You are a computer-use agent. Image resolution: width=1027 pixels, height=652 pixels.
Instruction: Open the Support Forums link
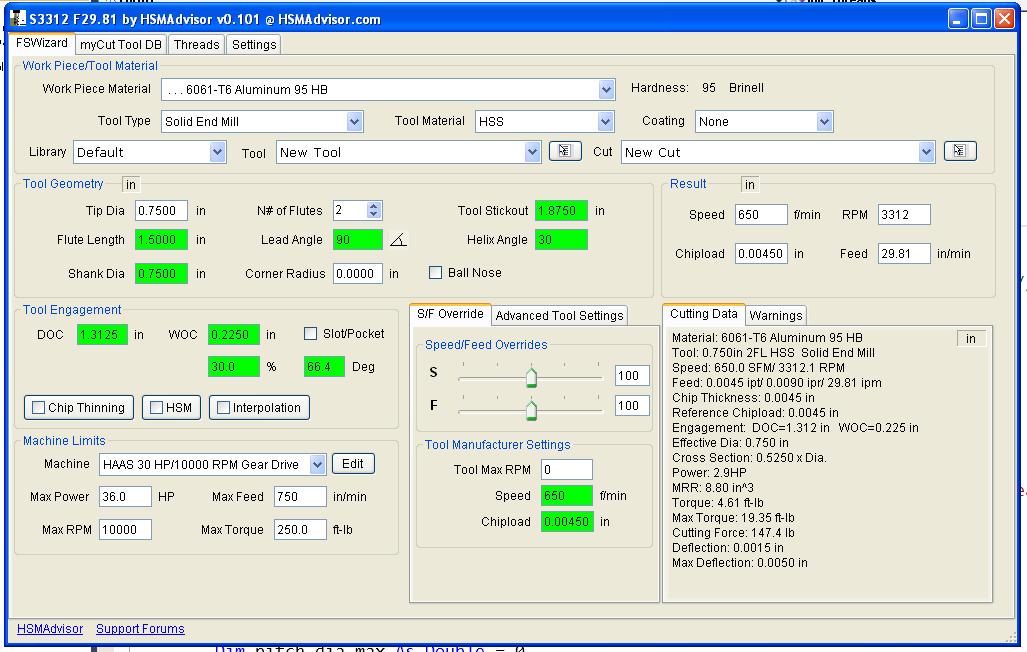click(140, 629)
